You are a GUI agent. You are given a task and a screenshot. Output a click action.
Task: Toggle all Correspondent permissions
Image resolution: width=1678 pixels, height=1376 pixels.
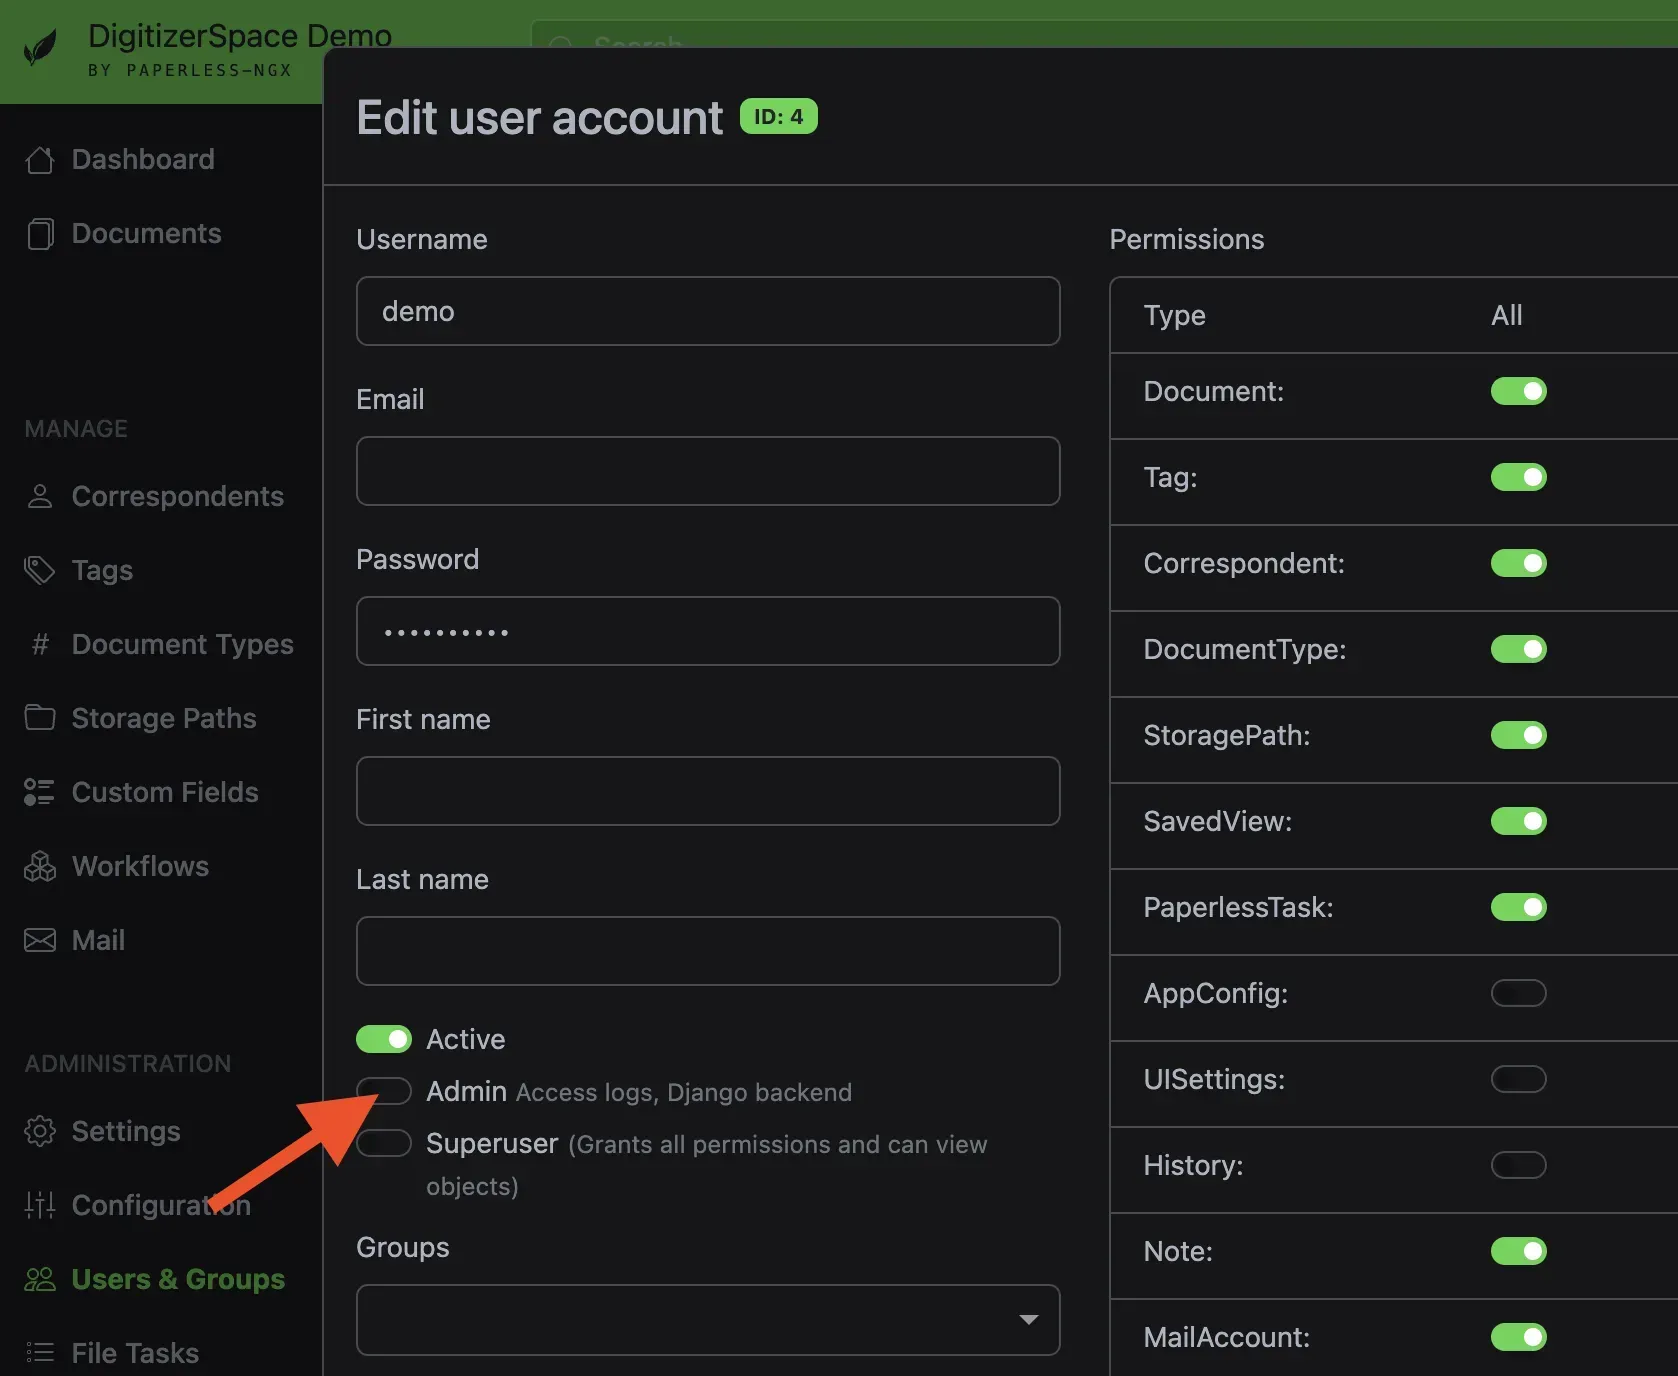coord(1518,563)
